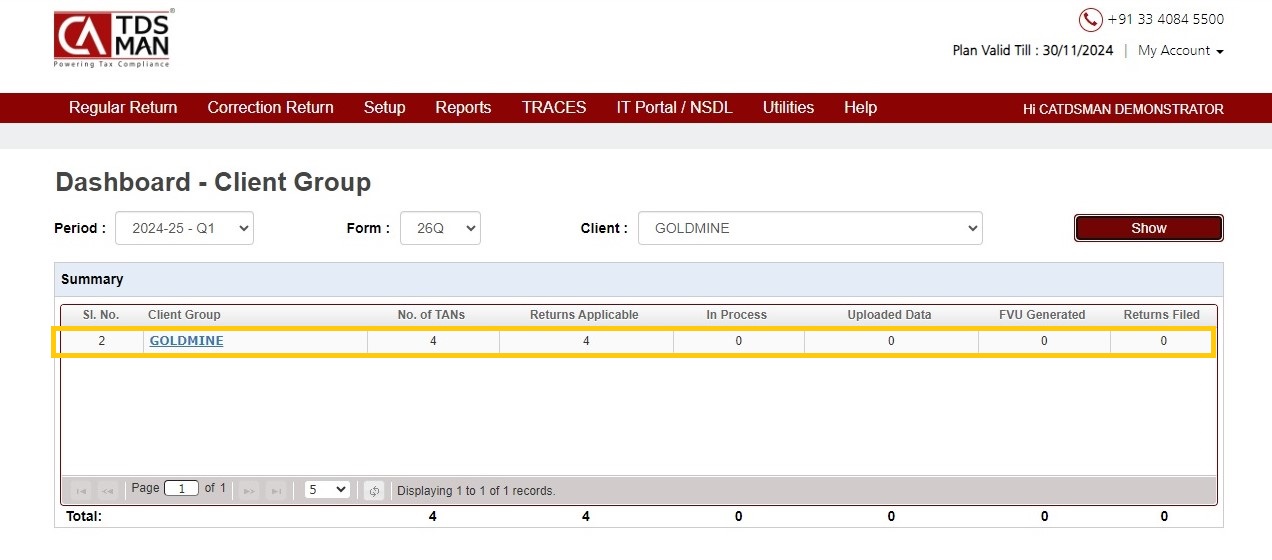Click the CA TDSMAN logo
The image size is (1272, 560).
113,38
